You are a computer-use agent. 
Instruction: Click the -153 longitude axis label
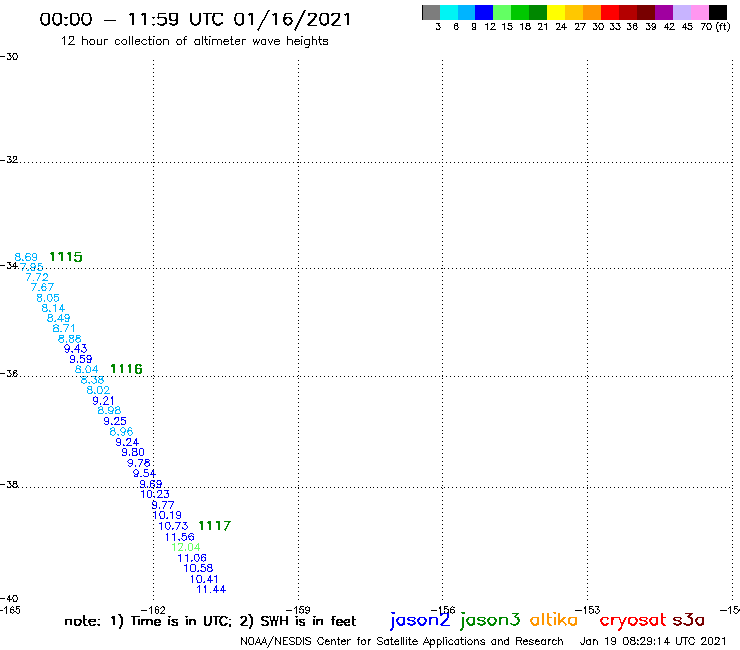588,610
